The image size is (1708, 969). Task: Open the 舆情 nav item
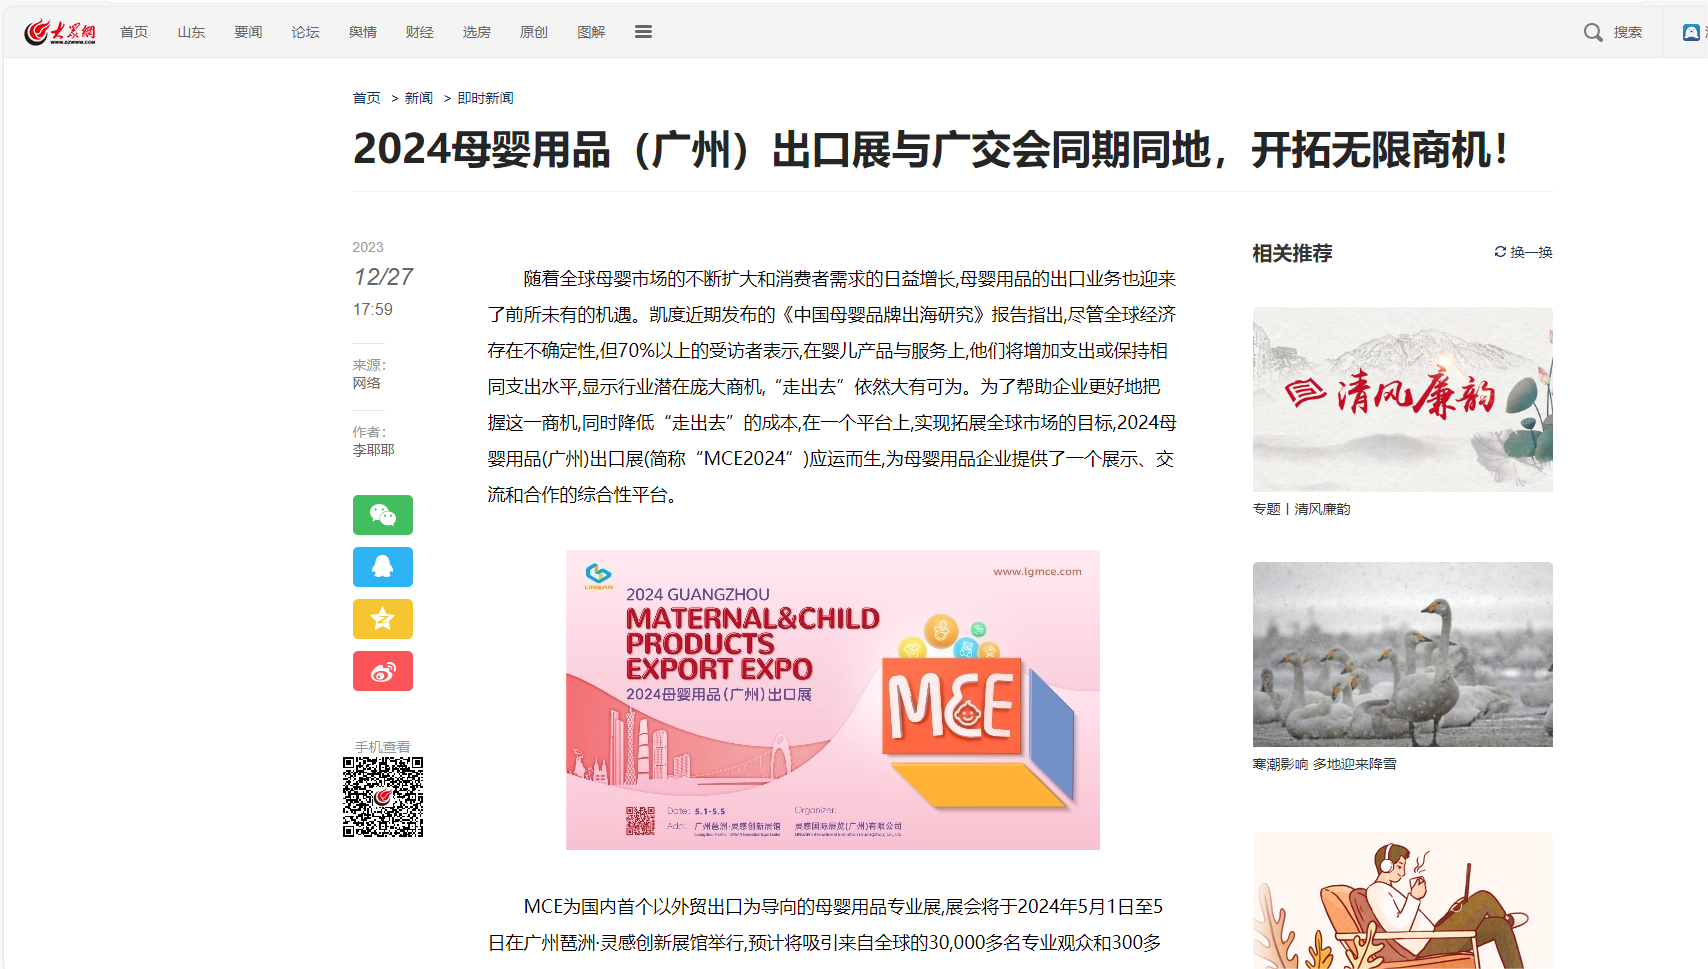362,32
